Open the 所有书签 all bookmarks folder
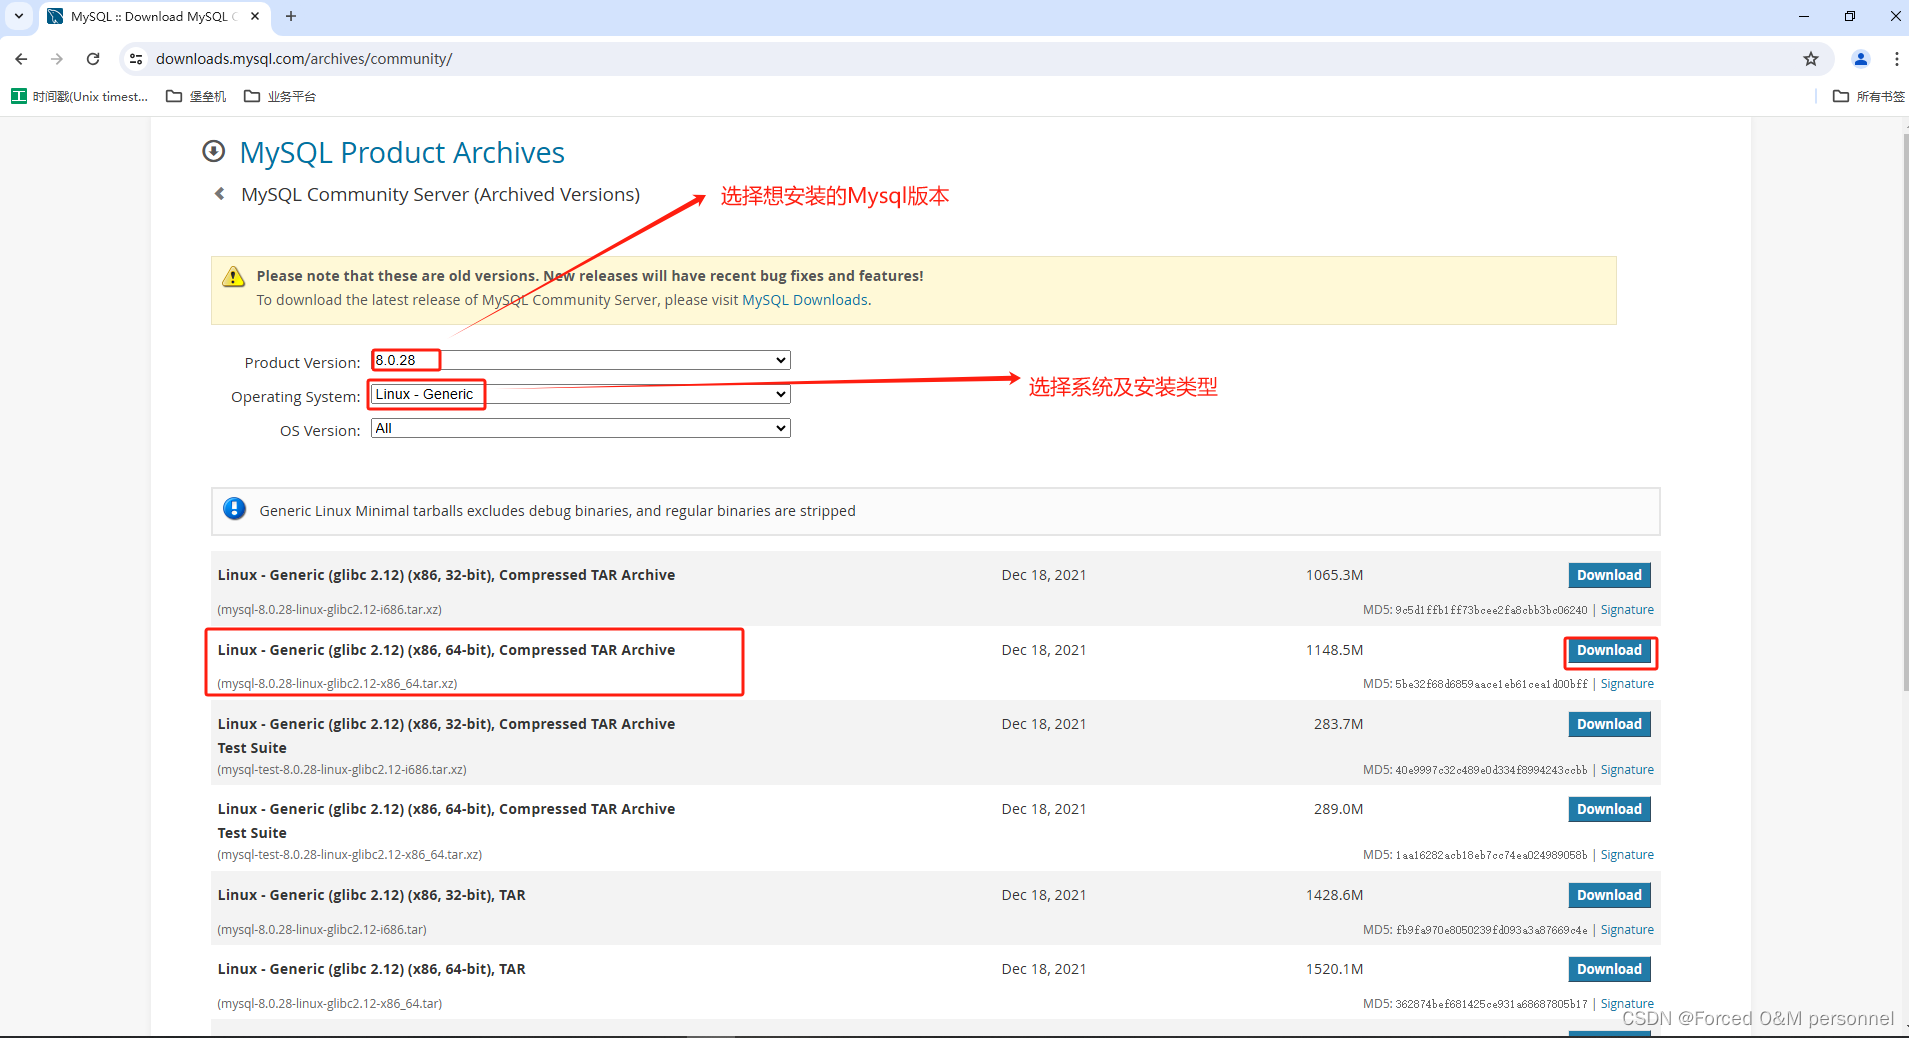1909x1038 pixels. click(1868, 96)
